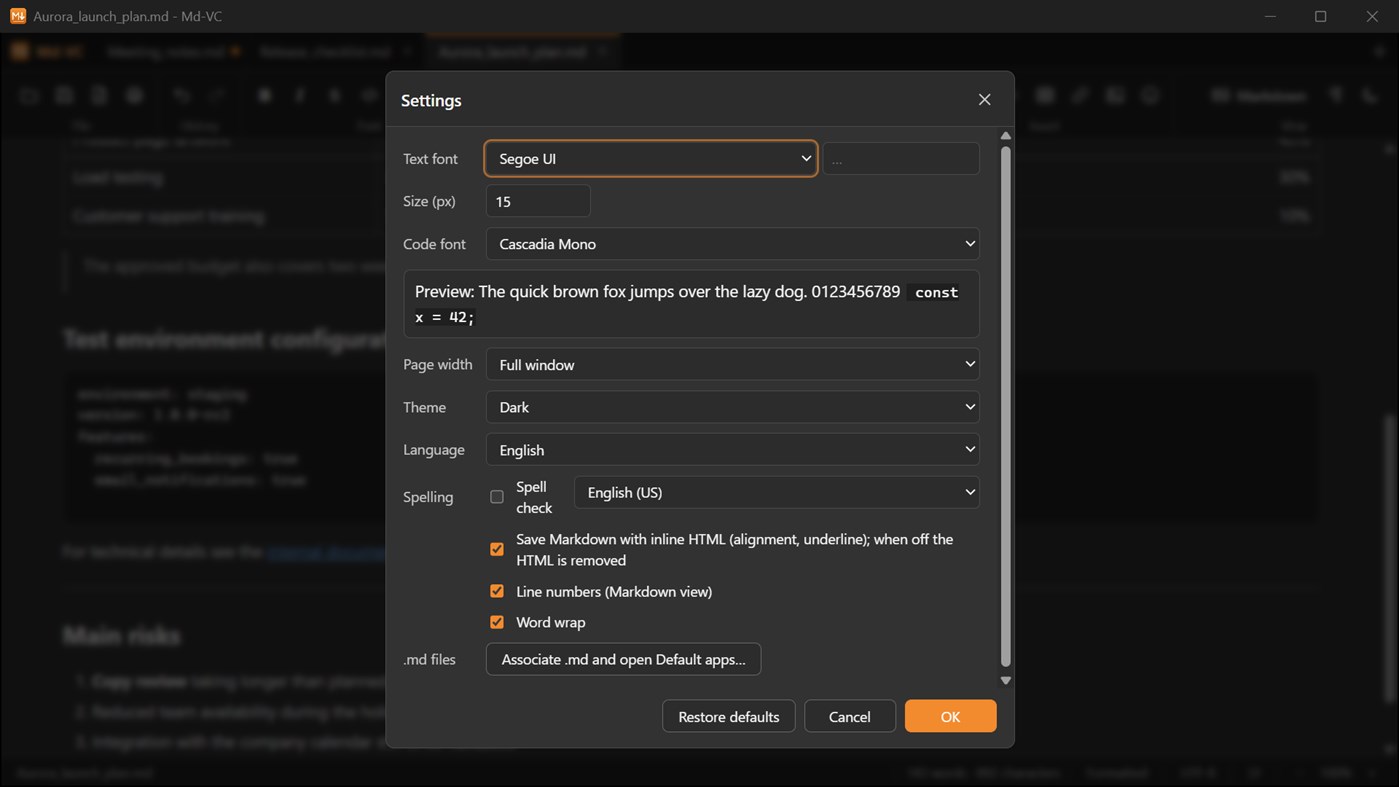Click the Restore defaults button
The image size is (1399, 787).
pos(728,716)
